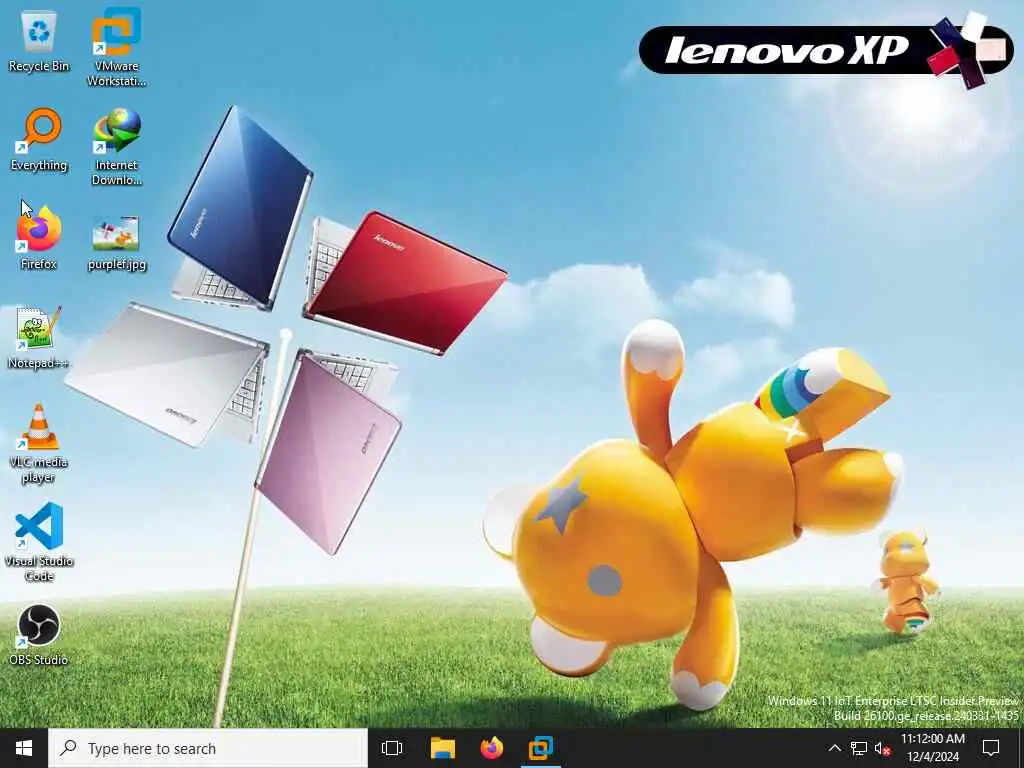Open File Explorer from the taskbar
This screenshot has width=1024, height=768.
coord(442,748)
